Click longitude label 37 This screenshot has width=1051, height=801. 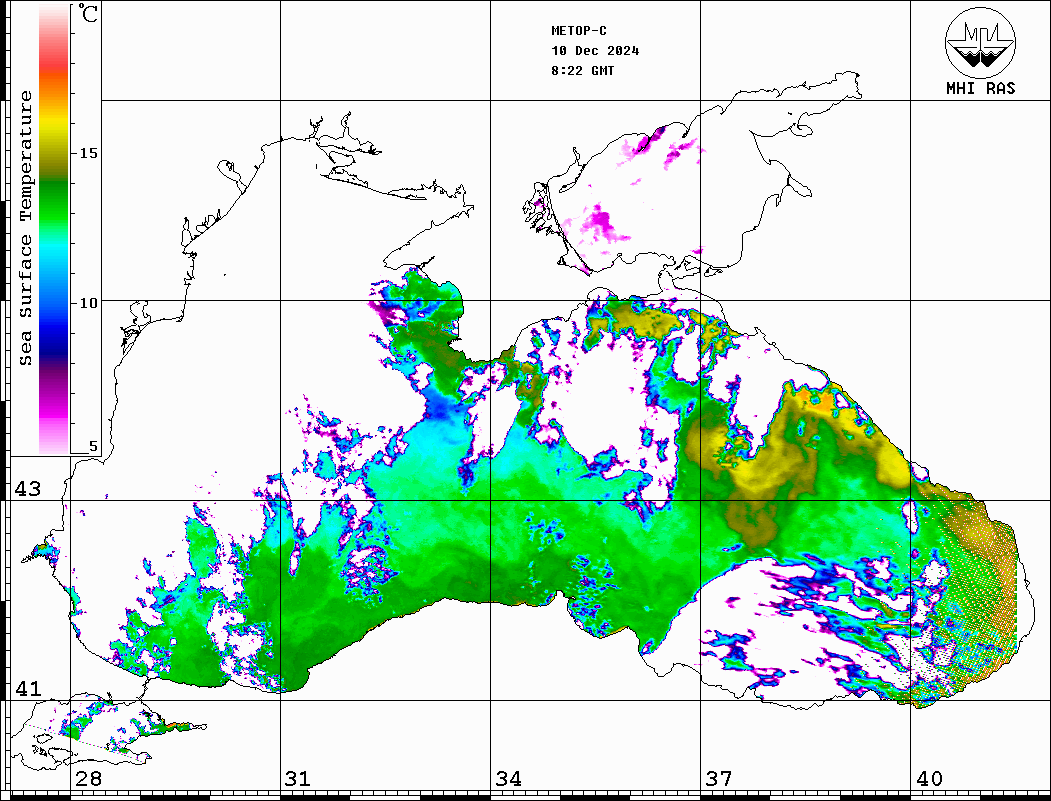(x=719, y=779)
